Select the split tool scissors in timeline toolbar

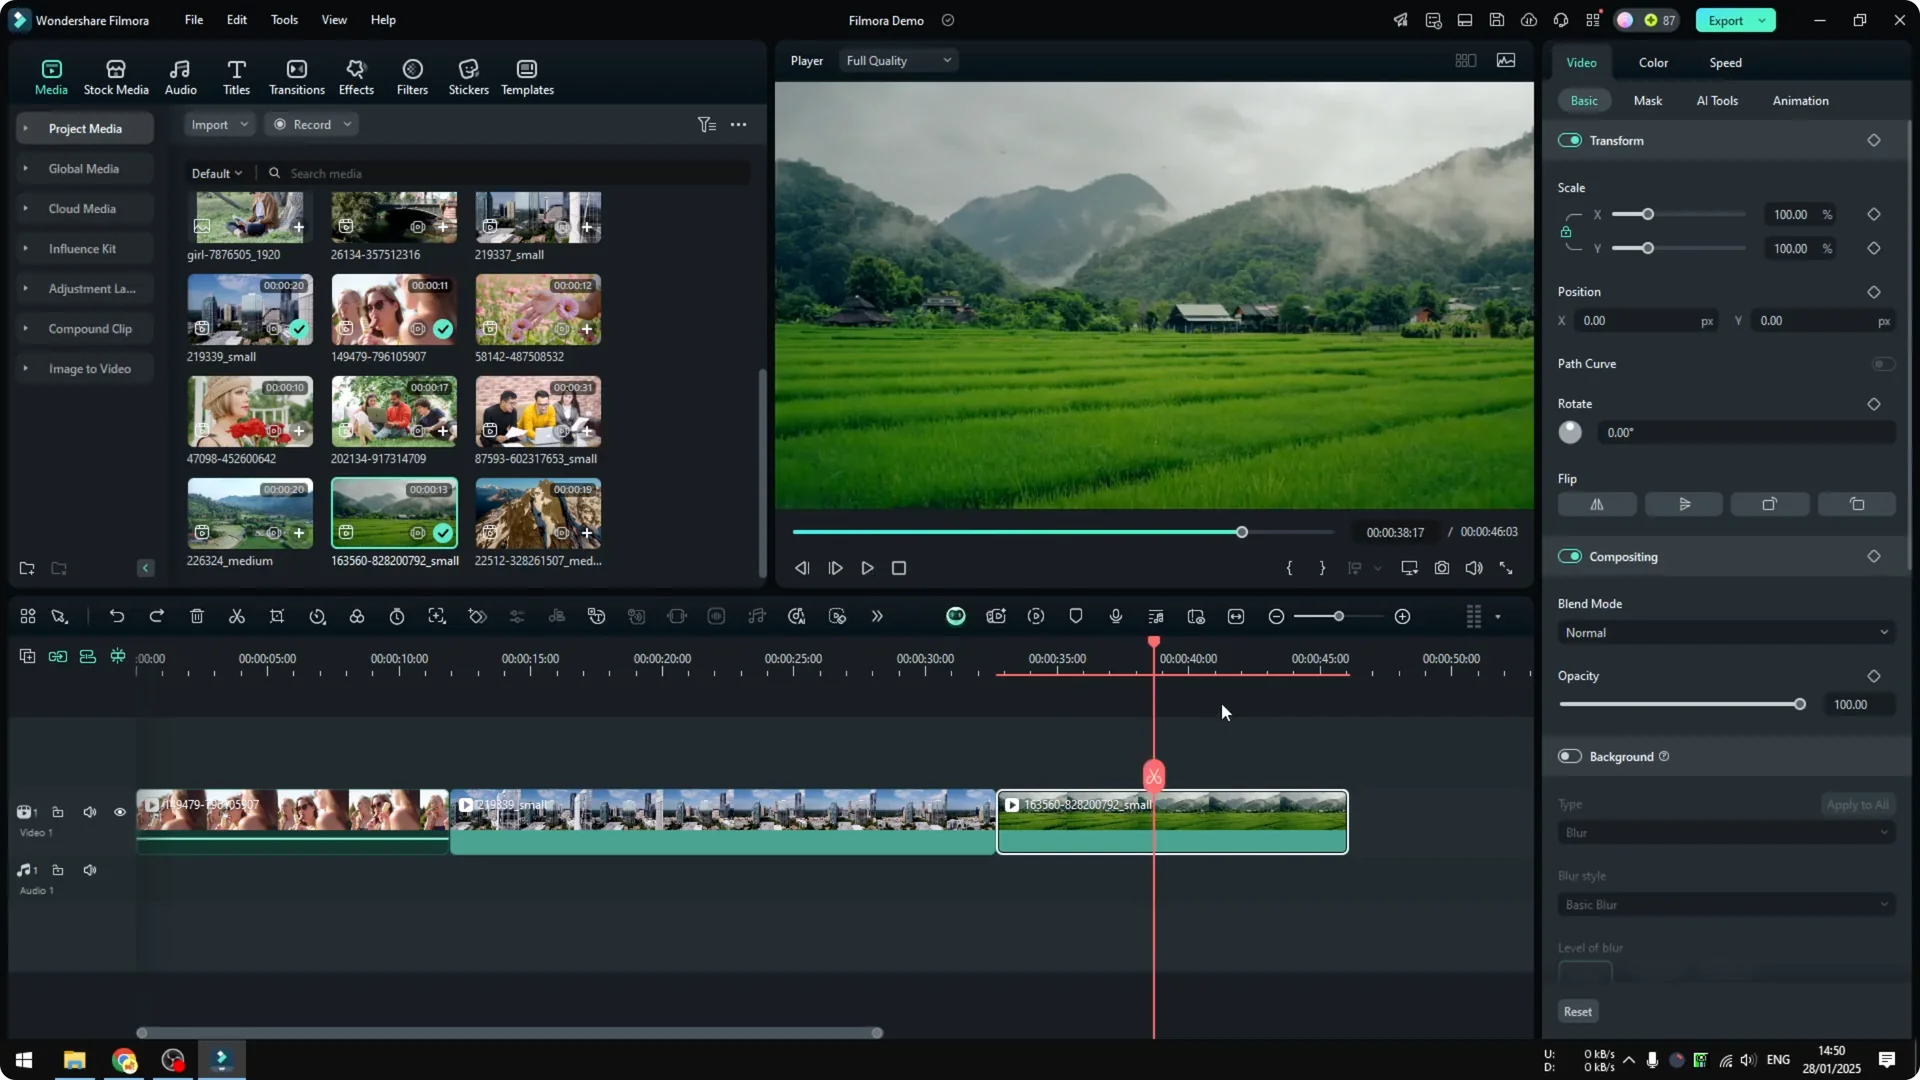coord(236,616)
